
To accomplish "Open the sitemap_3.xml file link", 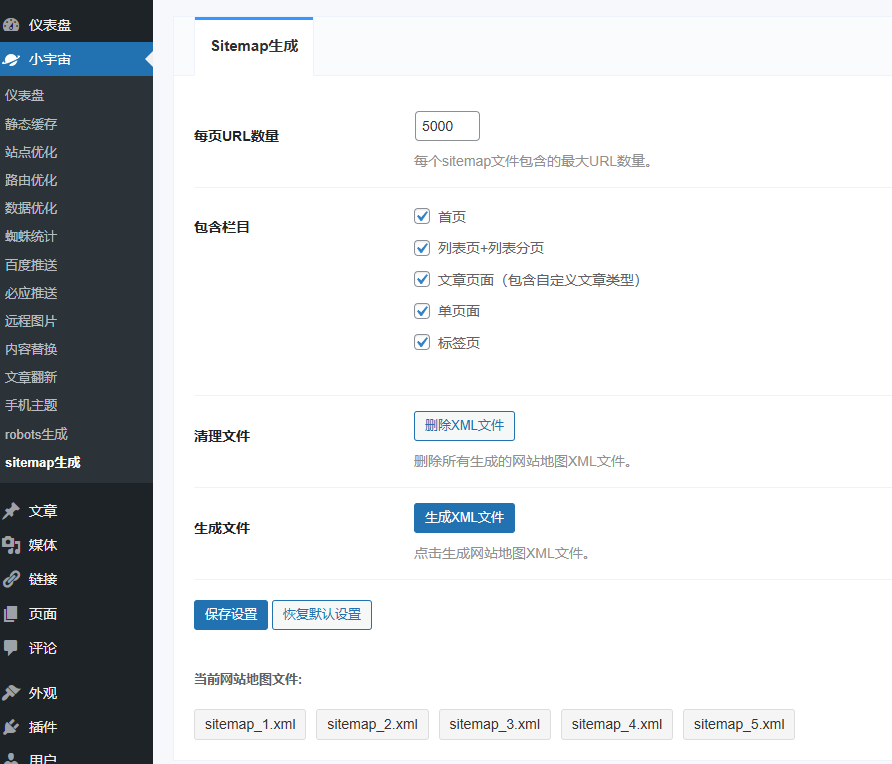I will click(494, 725).
